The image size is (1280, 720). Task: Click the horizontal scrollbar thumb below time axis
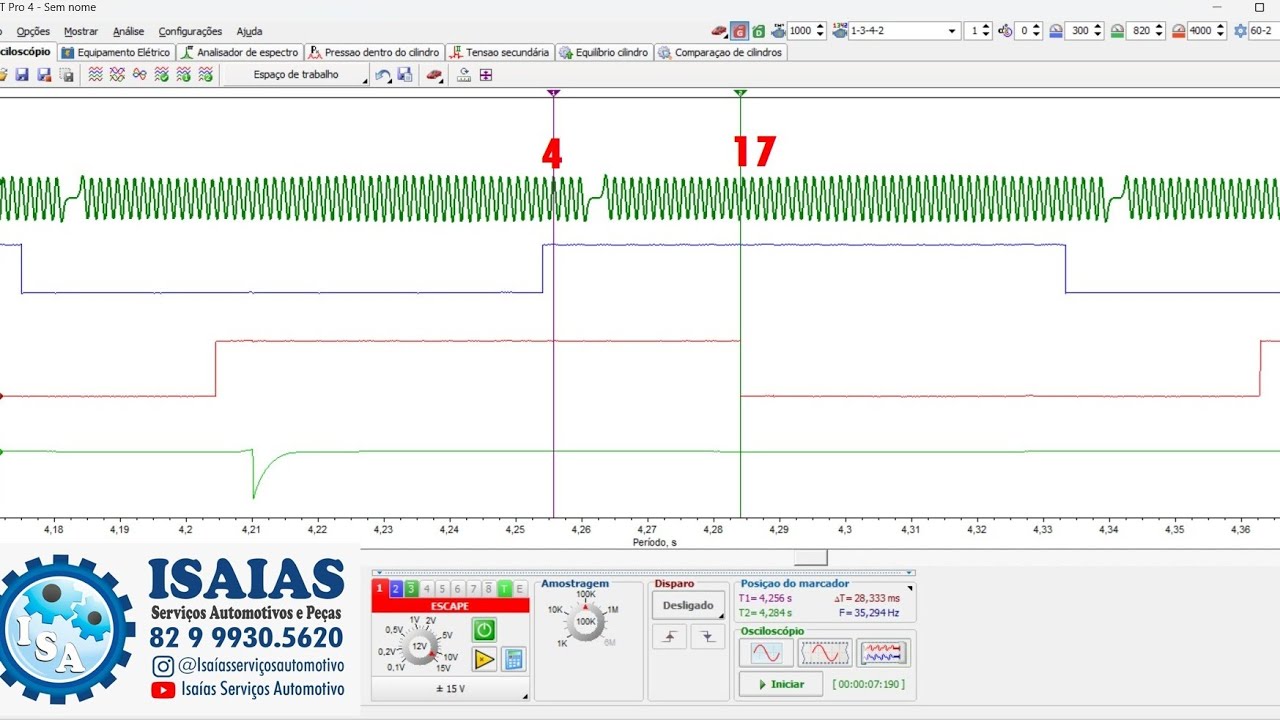pos(811,557)
